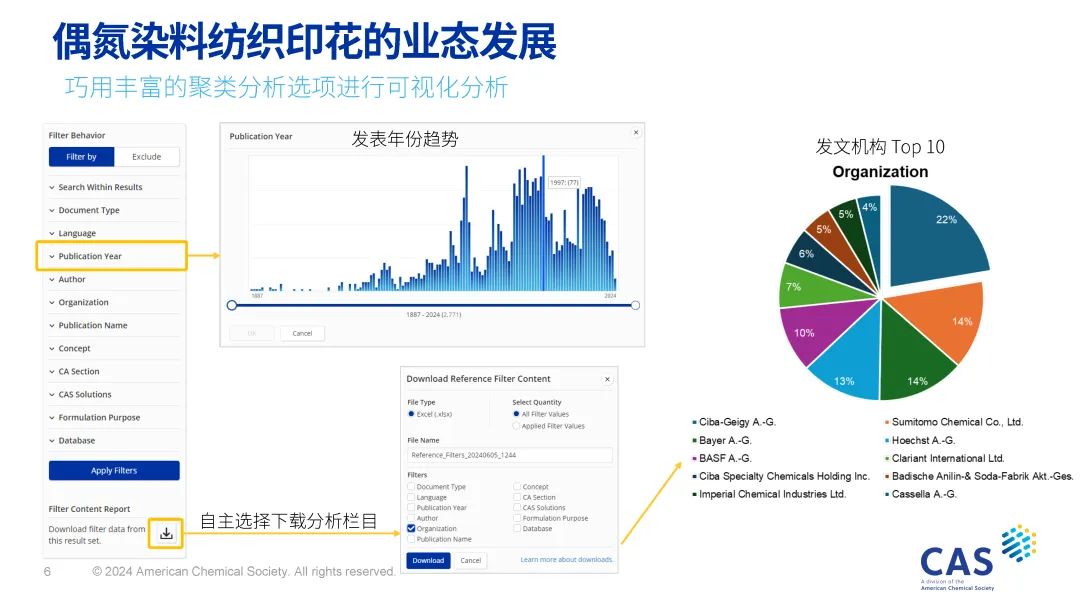
Task: Click the highlighted 1997 bar in chart
Action: 543,223
